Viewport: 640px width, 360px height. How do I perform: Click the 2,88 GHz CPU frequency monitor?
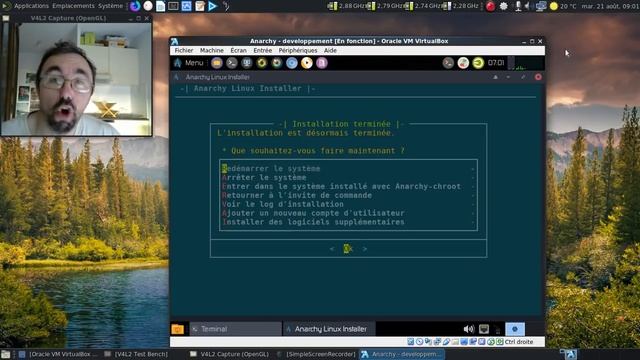[x=347, y=6]
